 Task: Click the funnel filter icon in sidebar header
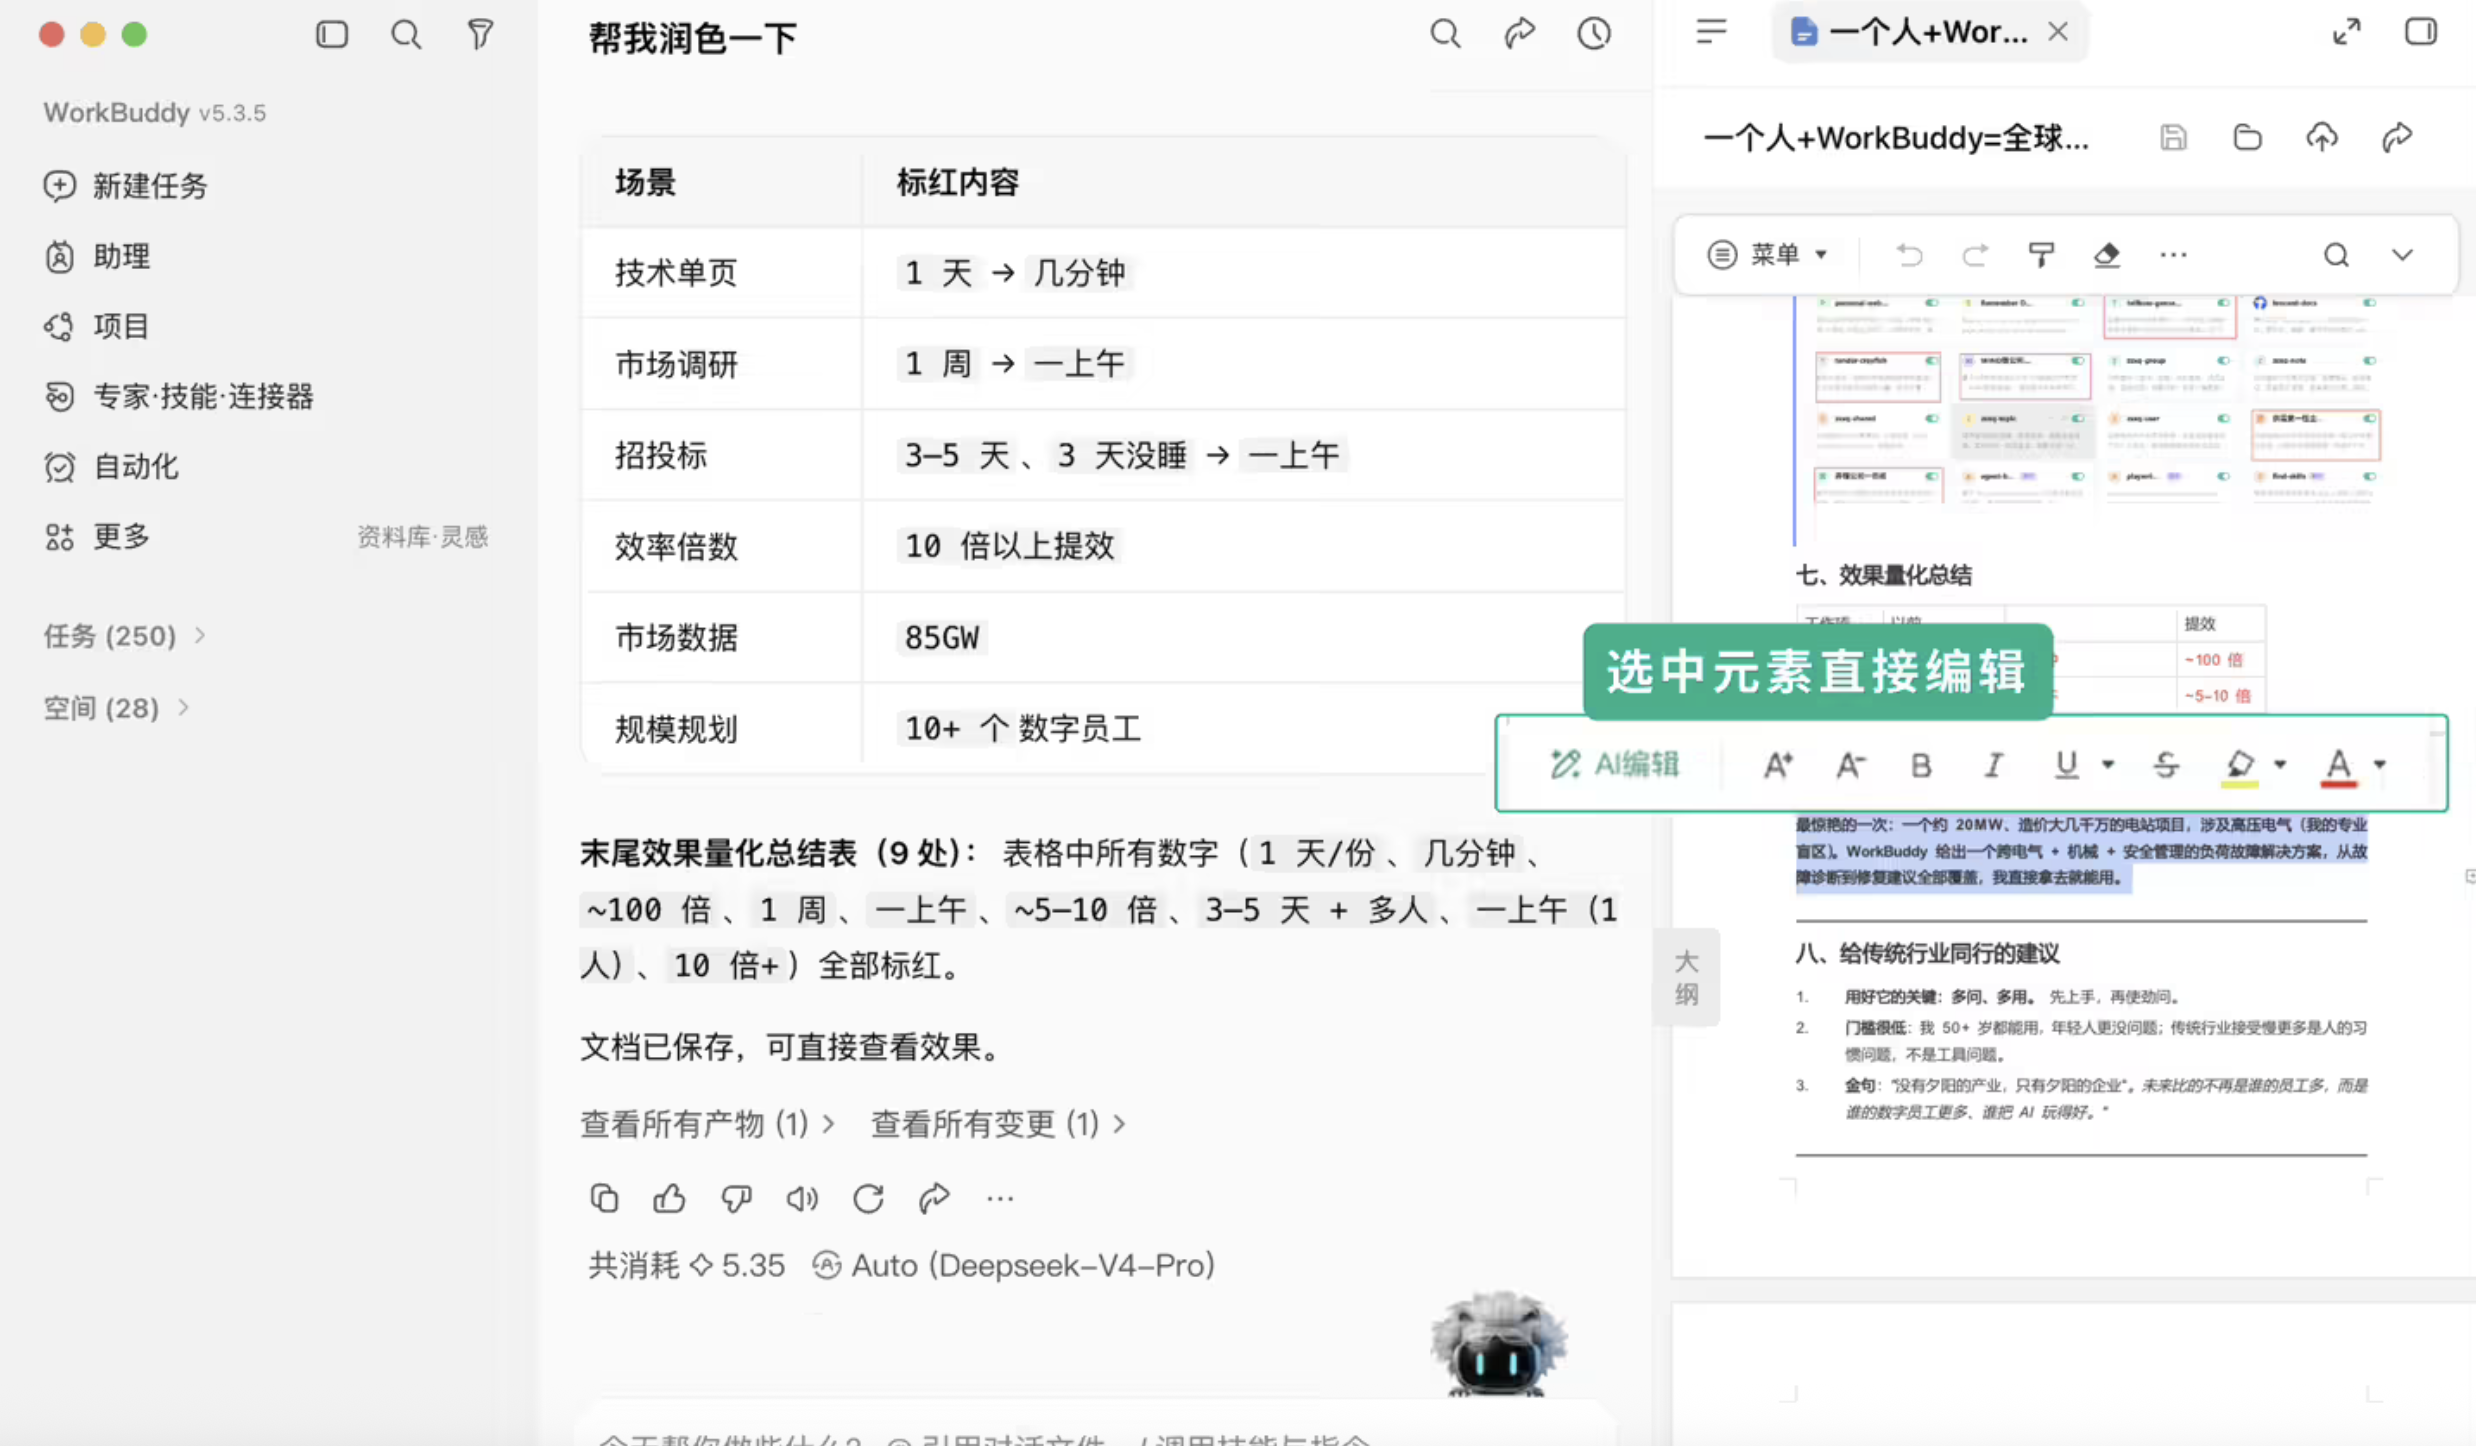(481, 35)
